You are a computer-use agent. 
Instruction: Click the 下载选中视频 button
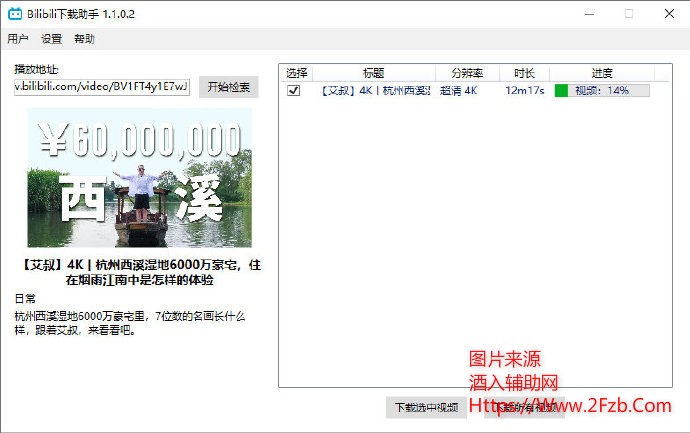(426, 407)
